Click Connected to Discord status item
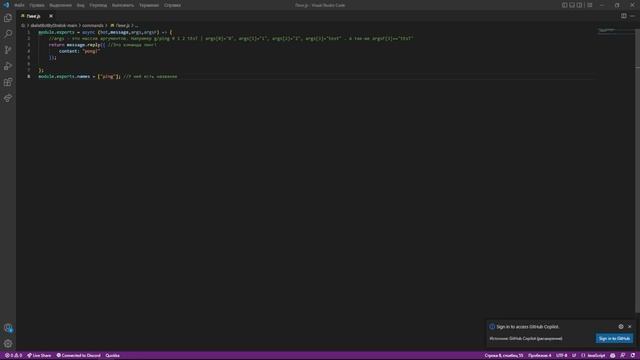The height and width of the screenshot is (360, 640). click(x=78, y=356)
